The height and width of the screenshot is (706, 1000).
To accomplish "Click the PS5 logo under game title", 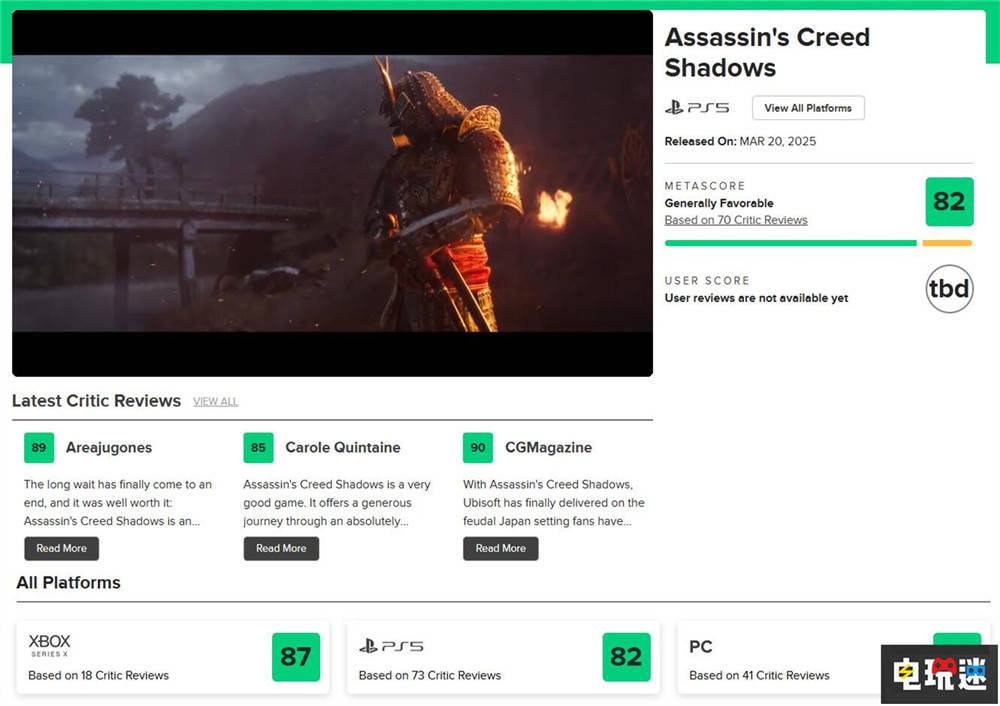I will 696,108.
